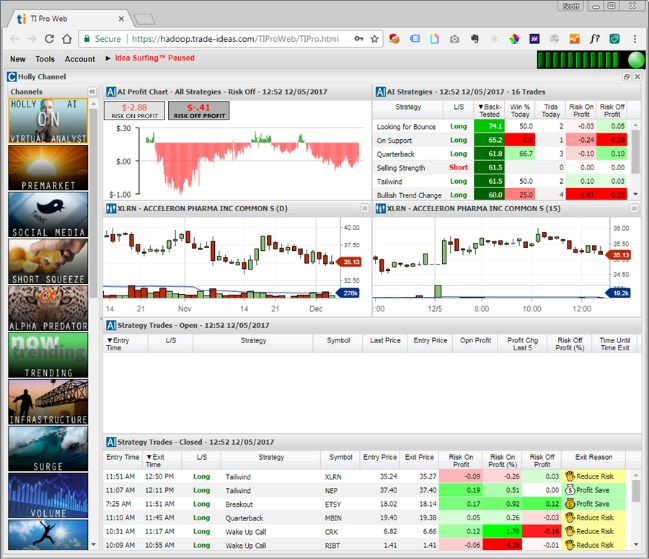Open a new browser tab
This screenshot has width=649, height=559.
pos(144,19)
